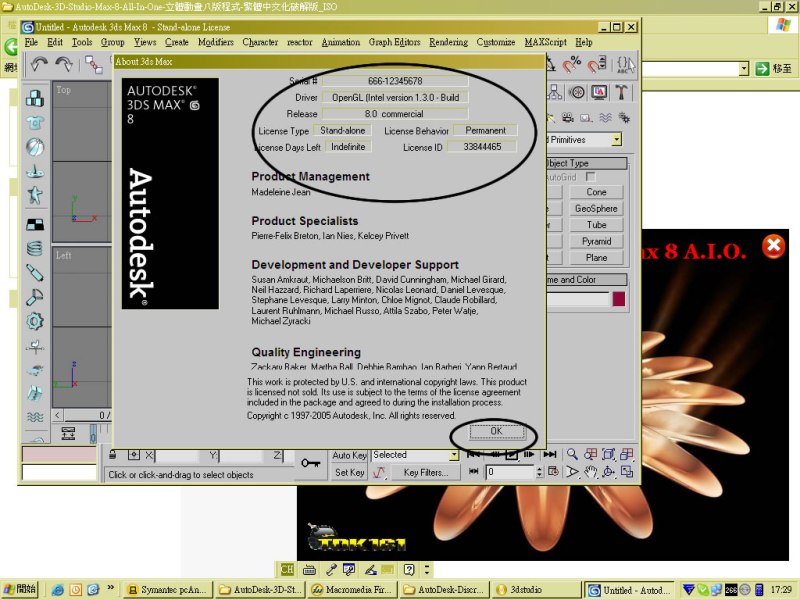This screenshot has width=800, height=600.
Task: Open the Utilities hammer icon
Action: (621, 92)
